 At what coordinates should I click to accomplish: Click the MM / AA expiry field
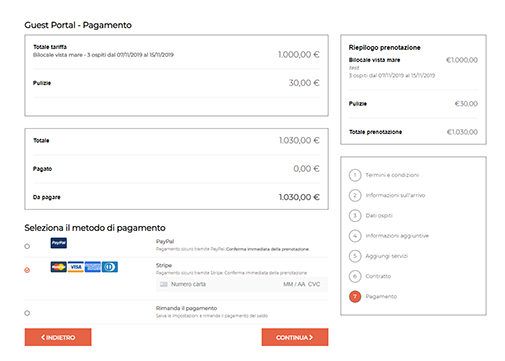coord(294,284)
